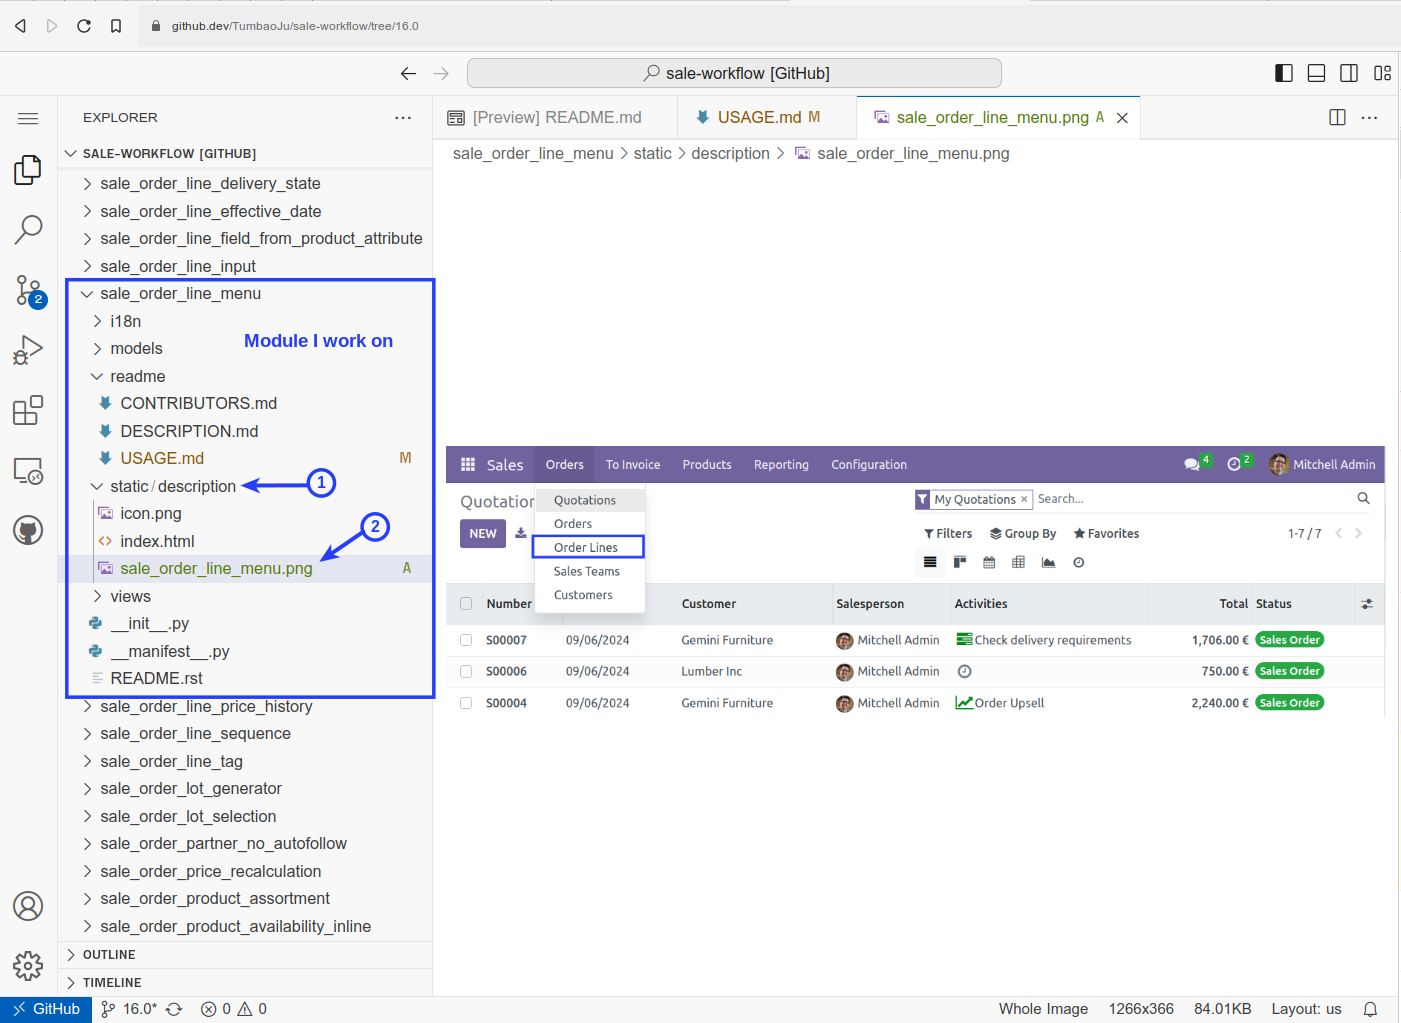
Task: Open the Run and Debug view
Action: point(28,350)
